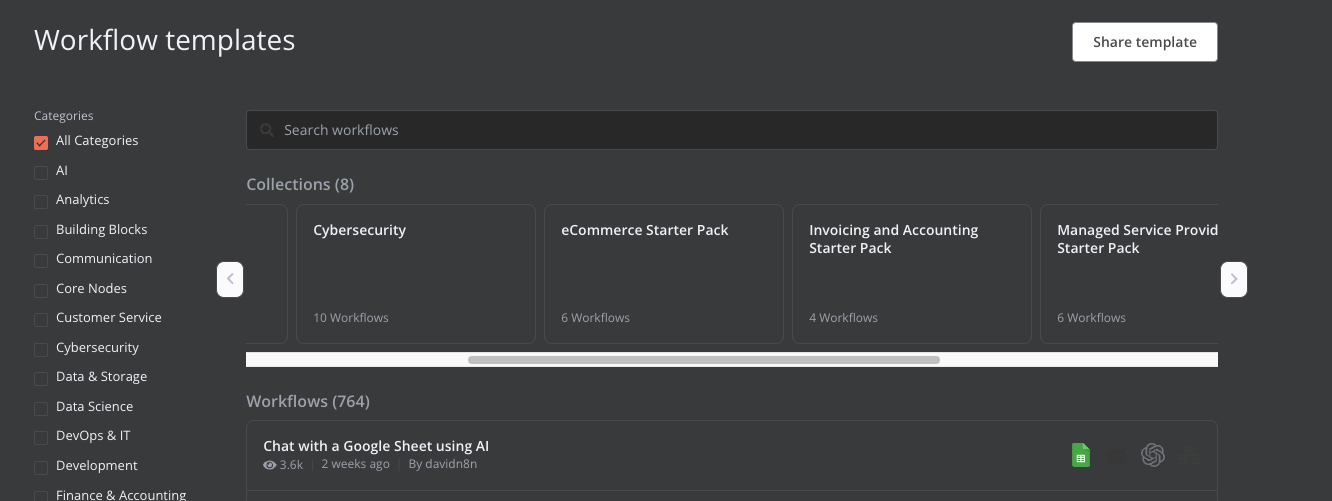Toggle the Analytics category checkbox
This screenshot has width=1332, height=501.
[x=41, y=201]
